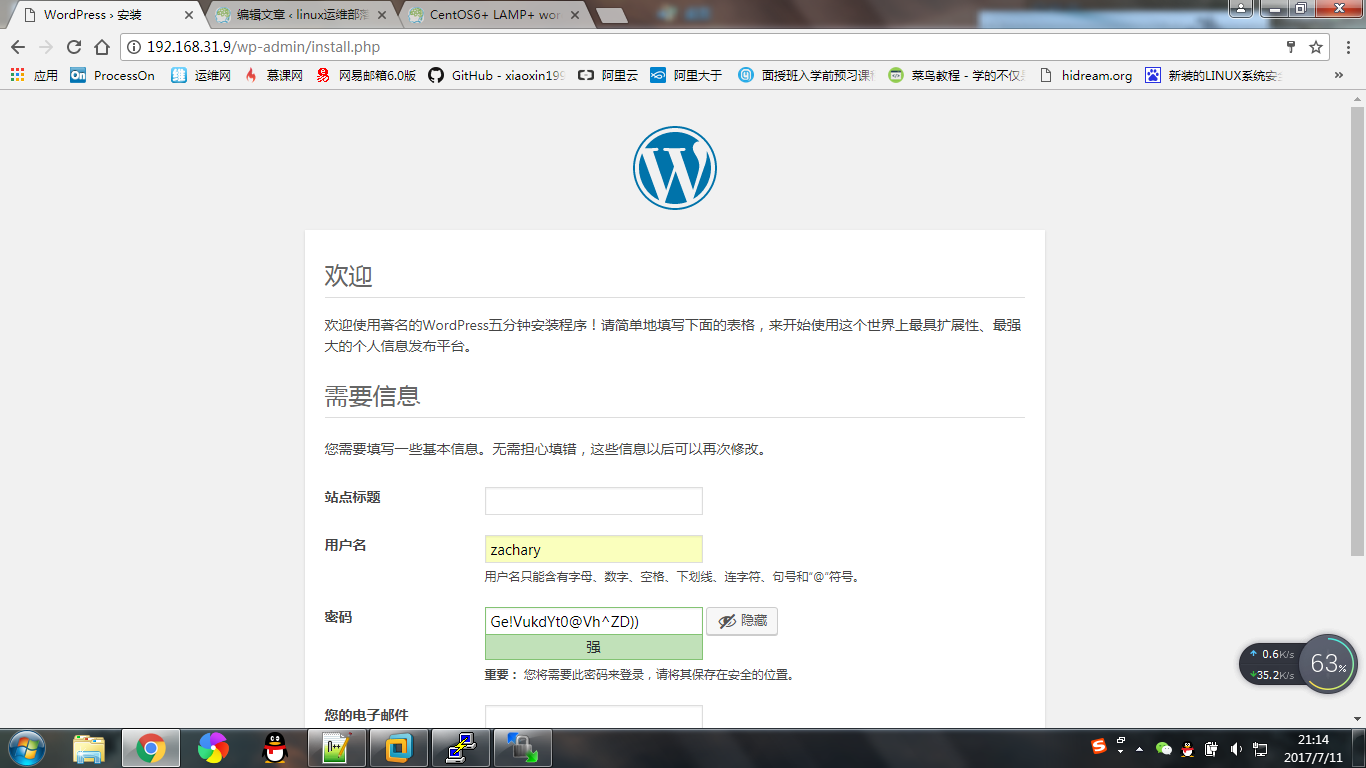Close the CentOS6+ LAMP tab

click(576, 15)
